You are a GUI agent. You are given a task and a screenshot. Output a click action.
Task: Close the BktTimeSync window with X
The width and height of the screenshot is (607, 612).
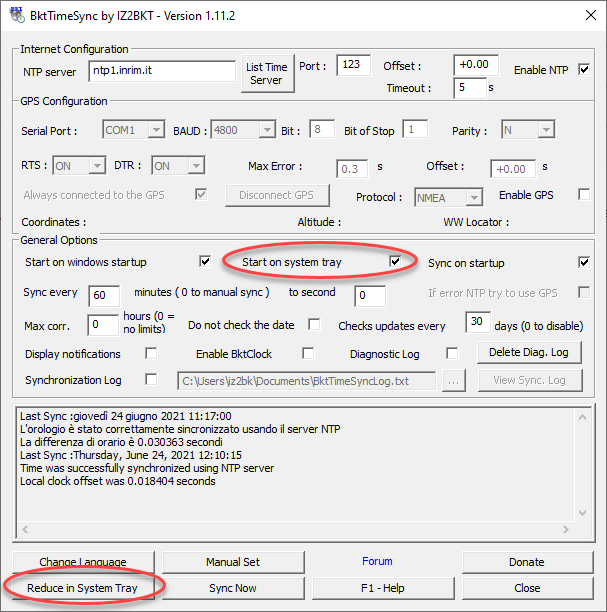click(591, 15)
